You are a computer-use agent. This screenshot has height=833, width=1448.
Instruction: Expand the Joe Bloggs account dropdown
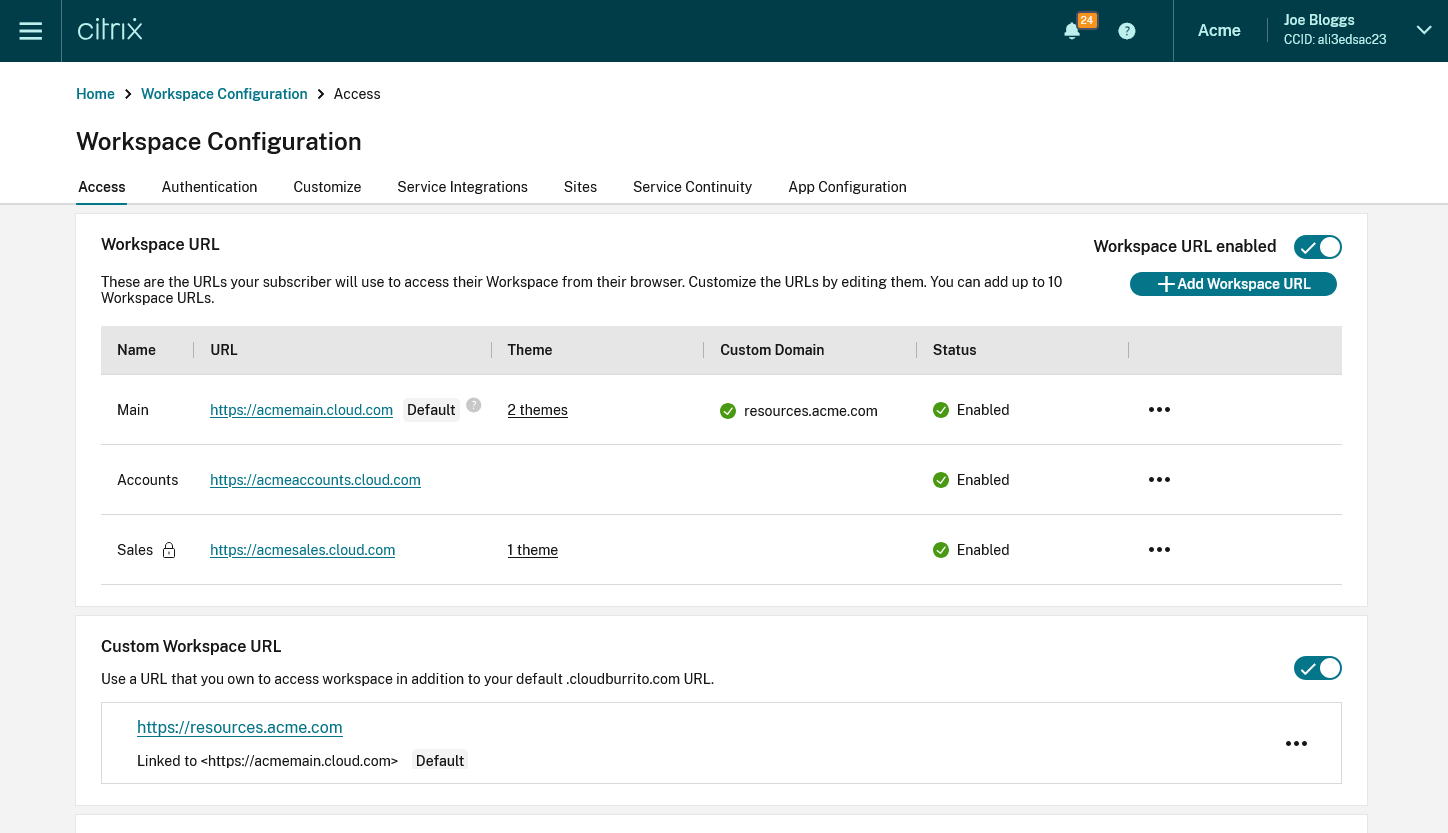point(1424,31)
